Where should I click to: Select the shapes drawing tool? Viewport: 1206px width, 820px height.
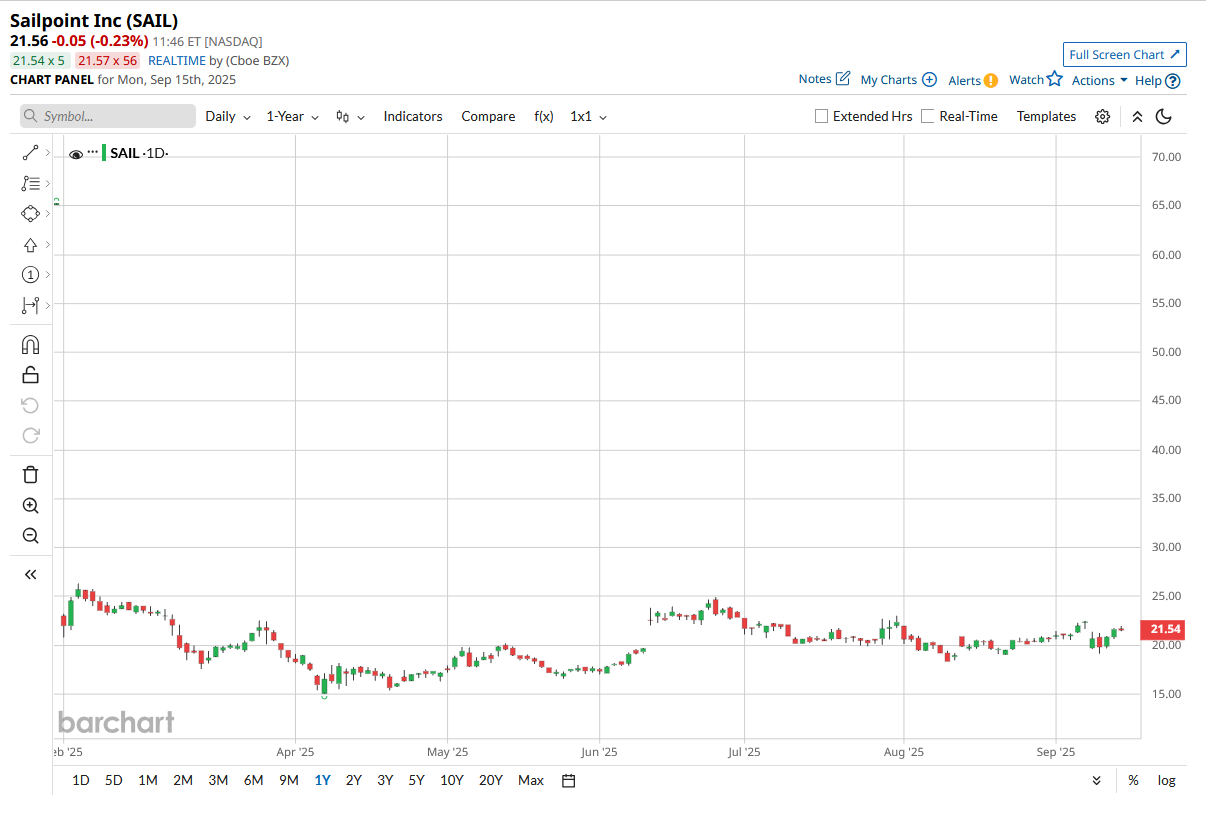pos(30,214)
